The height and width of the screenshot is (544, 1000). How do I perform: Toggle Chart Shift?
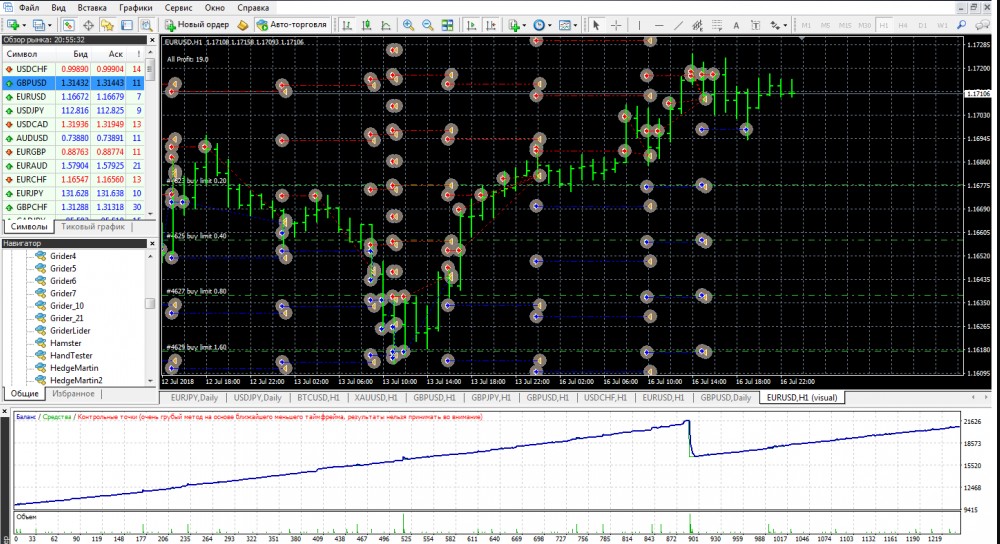pyautogui.click(x=490, y=25)
